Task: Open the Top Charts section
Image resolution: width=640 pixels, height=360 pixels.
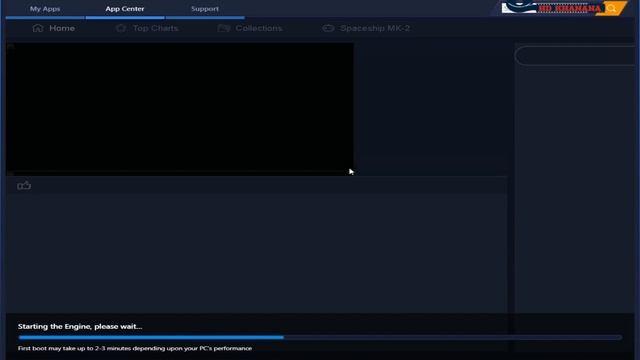Action: pyautogui.click(x=147, y=28)
